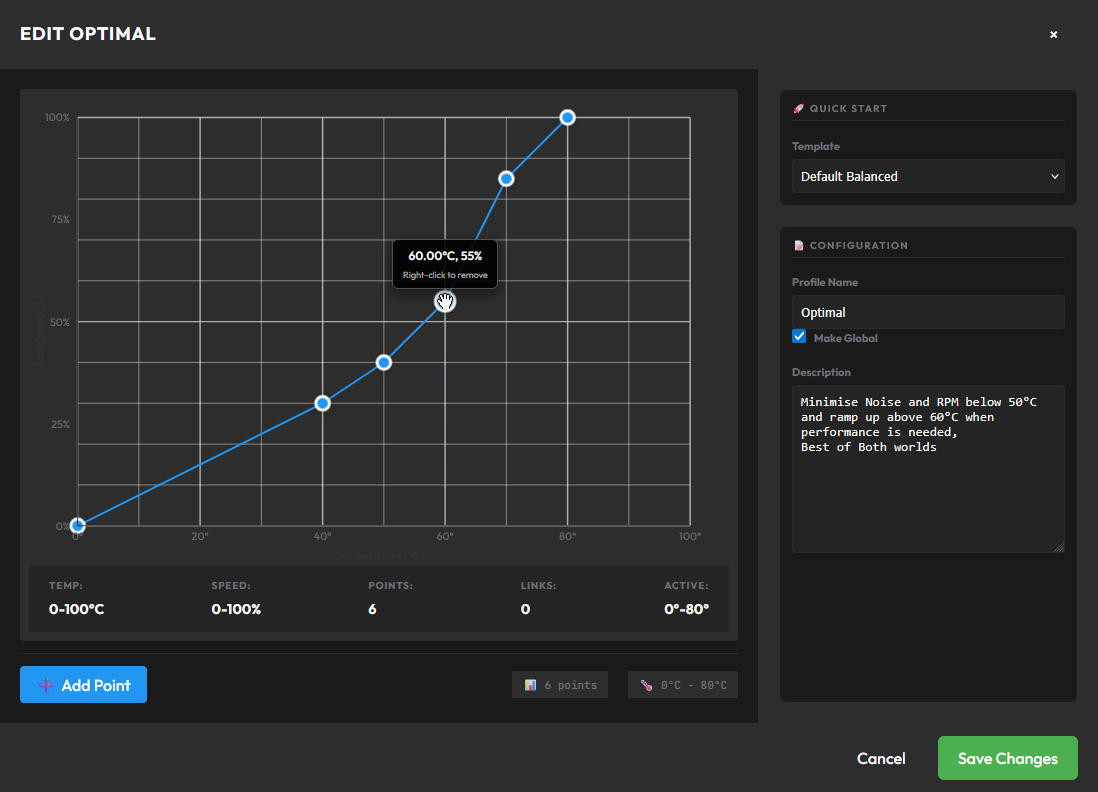This screenshot has height=792, width=1098.
Task: Select the curve point at 50° and 40%
Action: pyautogui.click(x=384, y=363)
